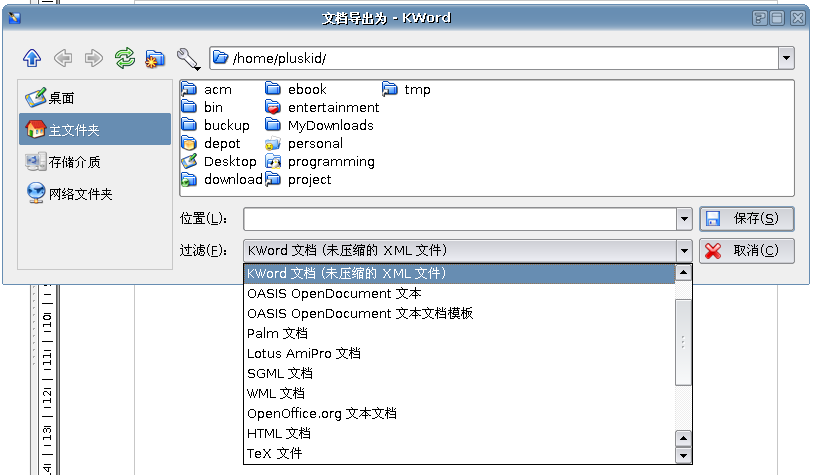The width and height of the screenshot is (816, 475).
Task: Click the forward navigation arrow
Action: pos(94,58)
